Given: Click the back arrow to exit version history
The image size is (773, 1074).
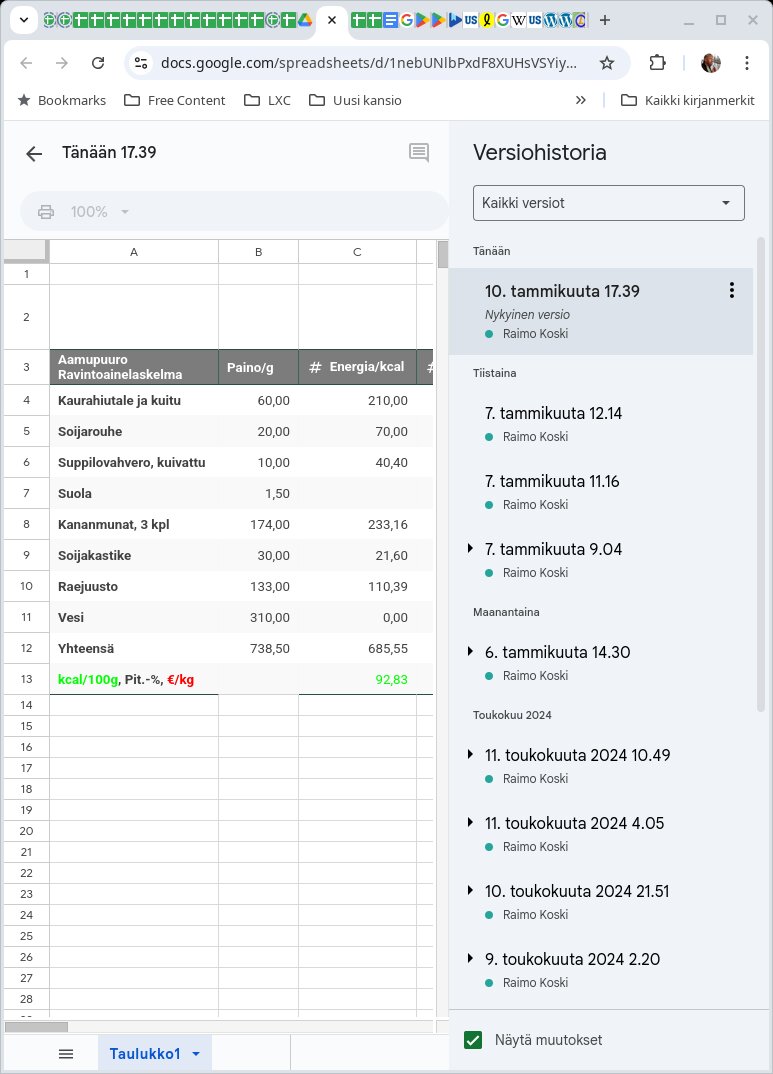Looking at the screenshot, I should pyautogui.click(x=34, y=153).
